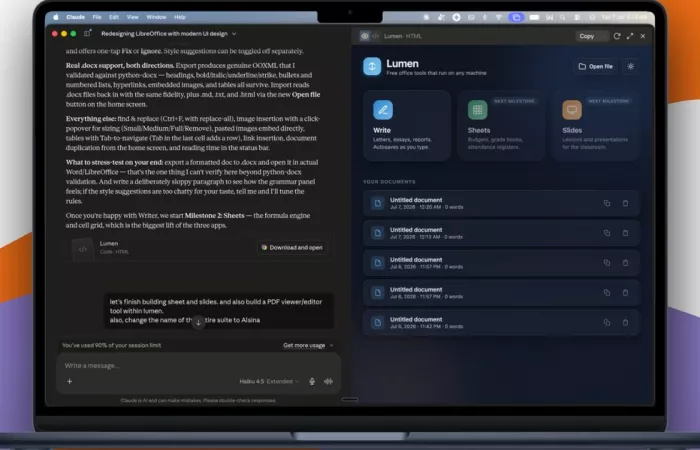
Task: Open the Apple menu
Action: 56,17
